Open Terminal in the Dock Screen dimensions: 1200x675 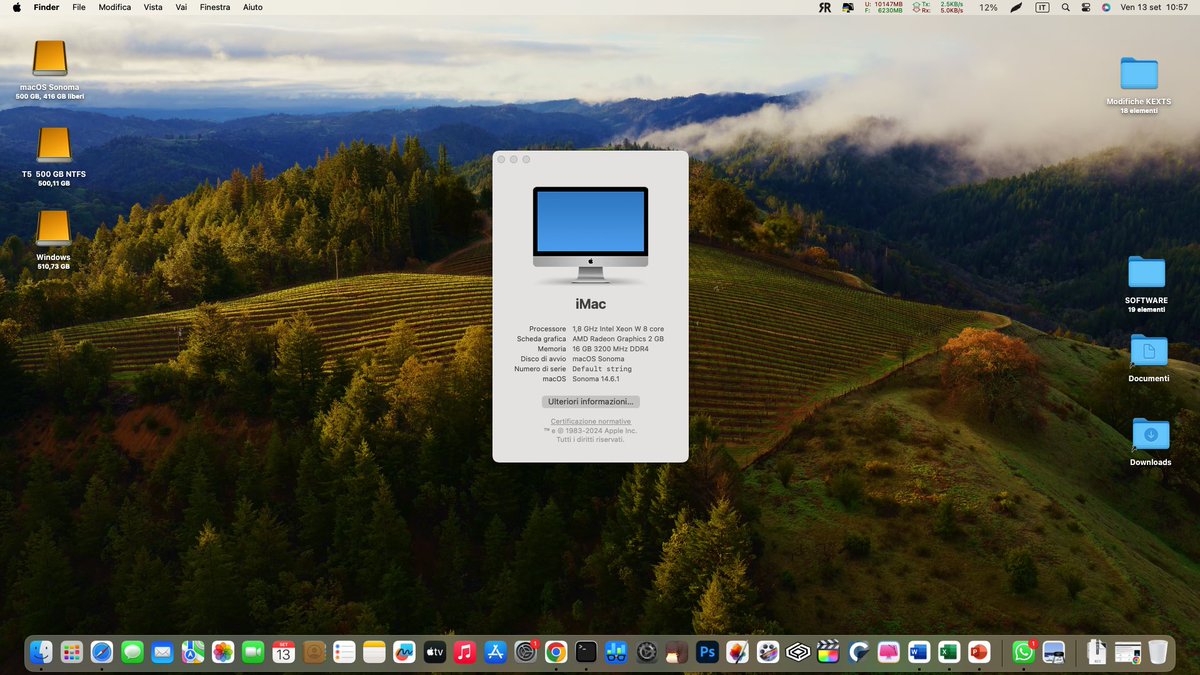(586, 652)
